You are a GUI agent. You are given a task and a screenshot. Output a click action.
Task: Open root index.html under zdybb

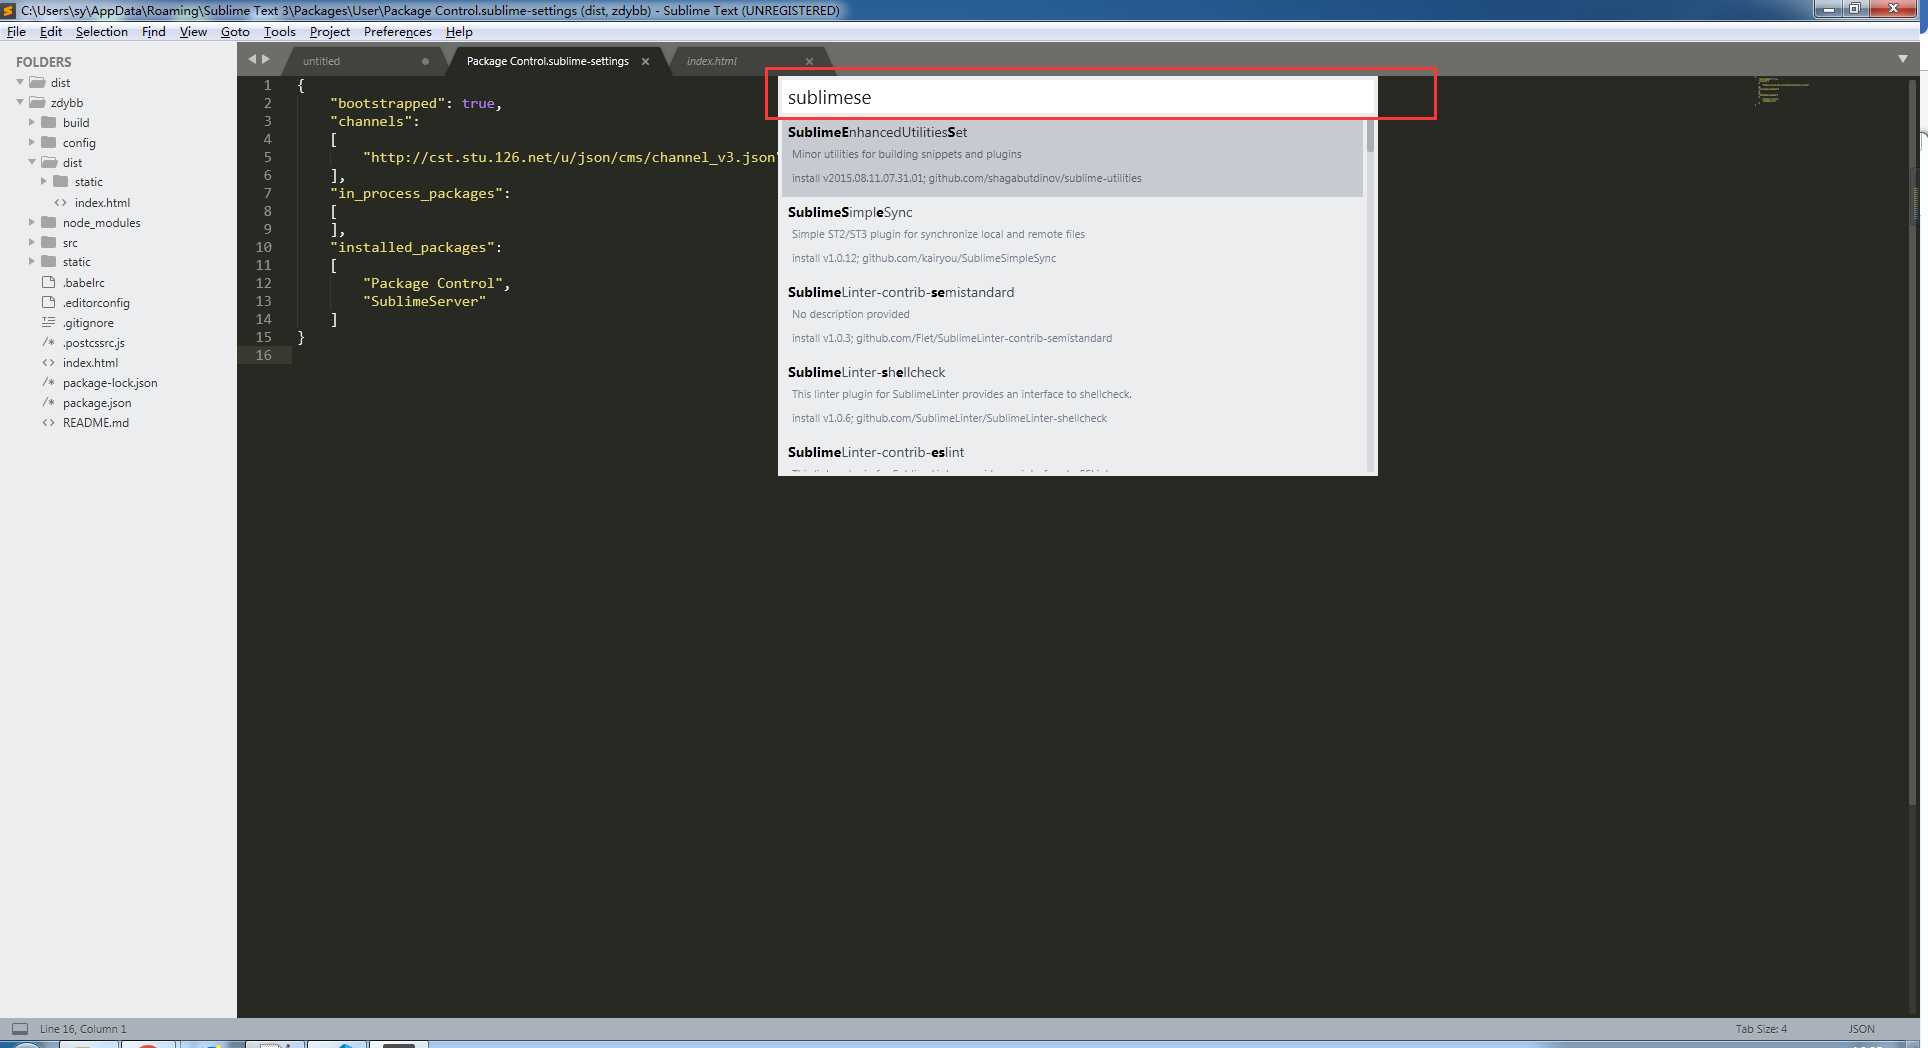pos(90,362)
